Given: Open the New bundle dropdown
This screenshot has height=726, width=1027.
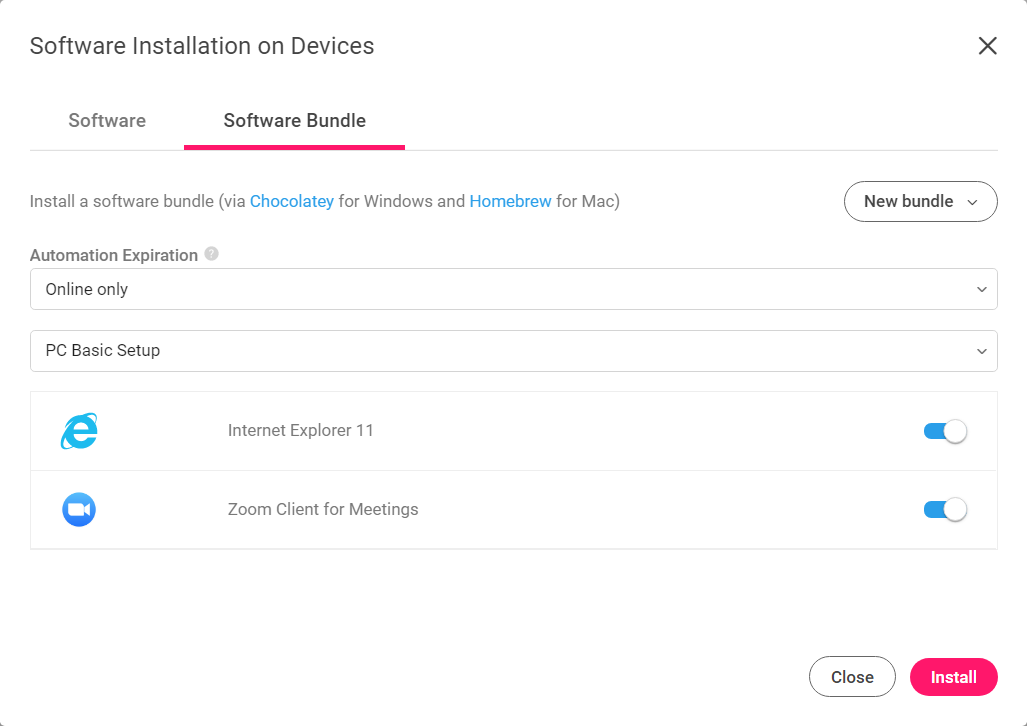Looking at the screenshot, I should click(x=920, y=201).
